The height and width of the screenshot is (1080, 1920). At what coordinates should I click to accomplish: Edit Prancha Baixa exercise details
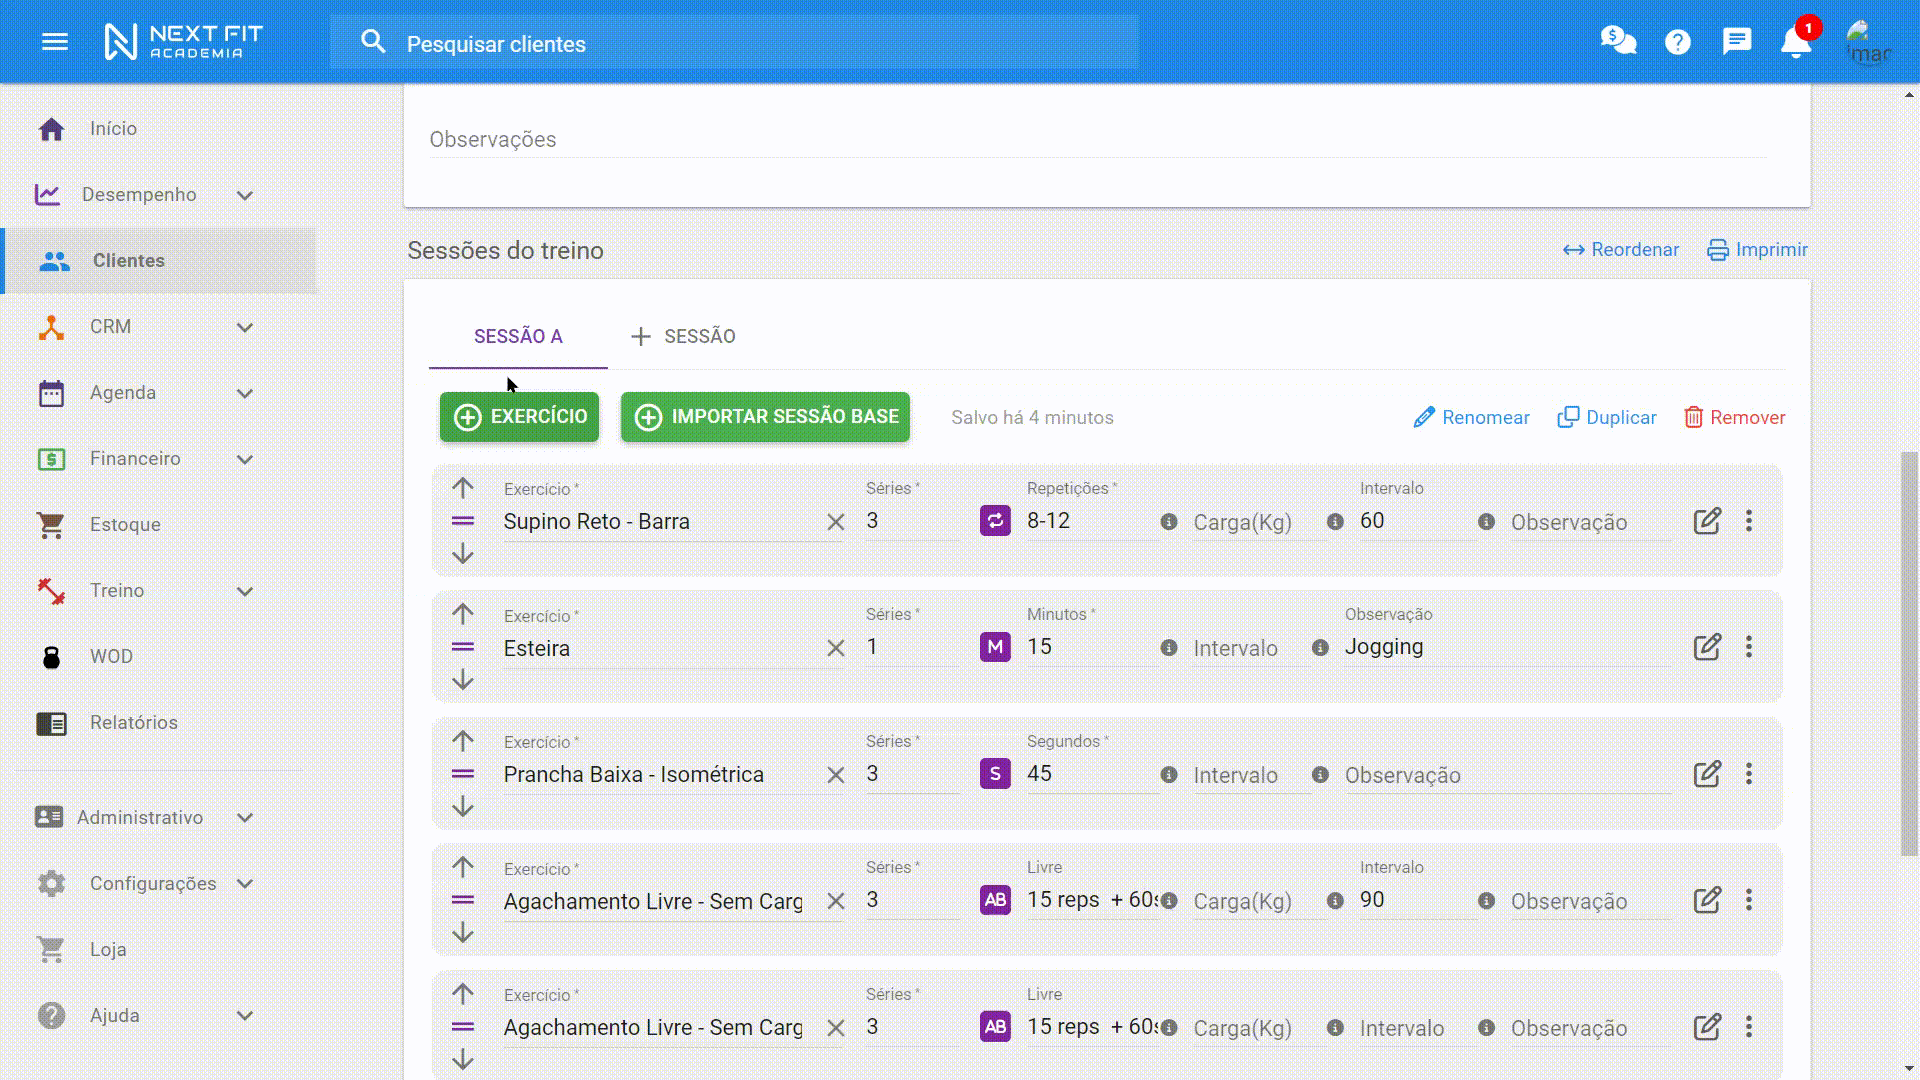(x=1707, y=774)
